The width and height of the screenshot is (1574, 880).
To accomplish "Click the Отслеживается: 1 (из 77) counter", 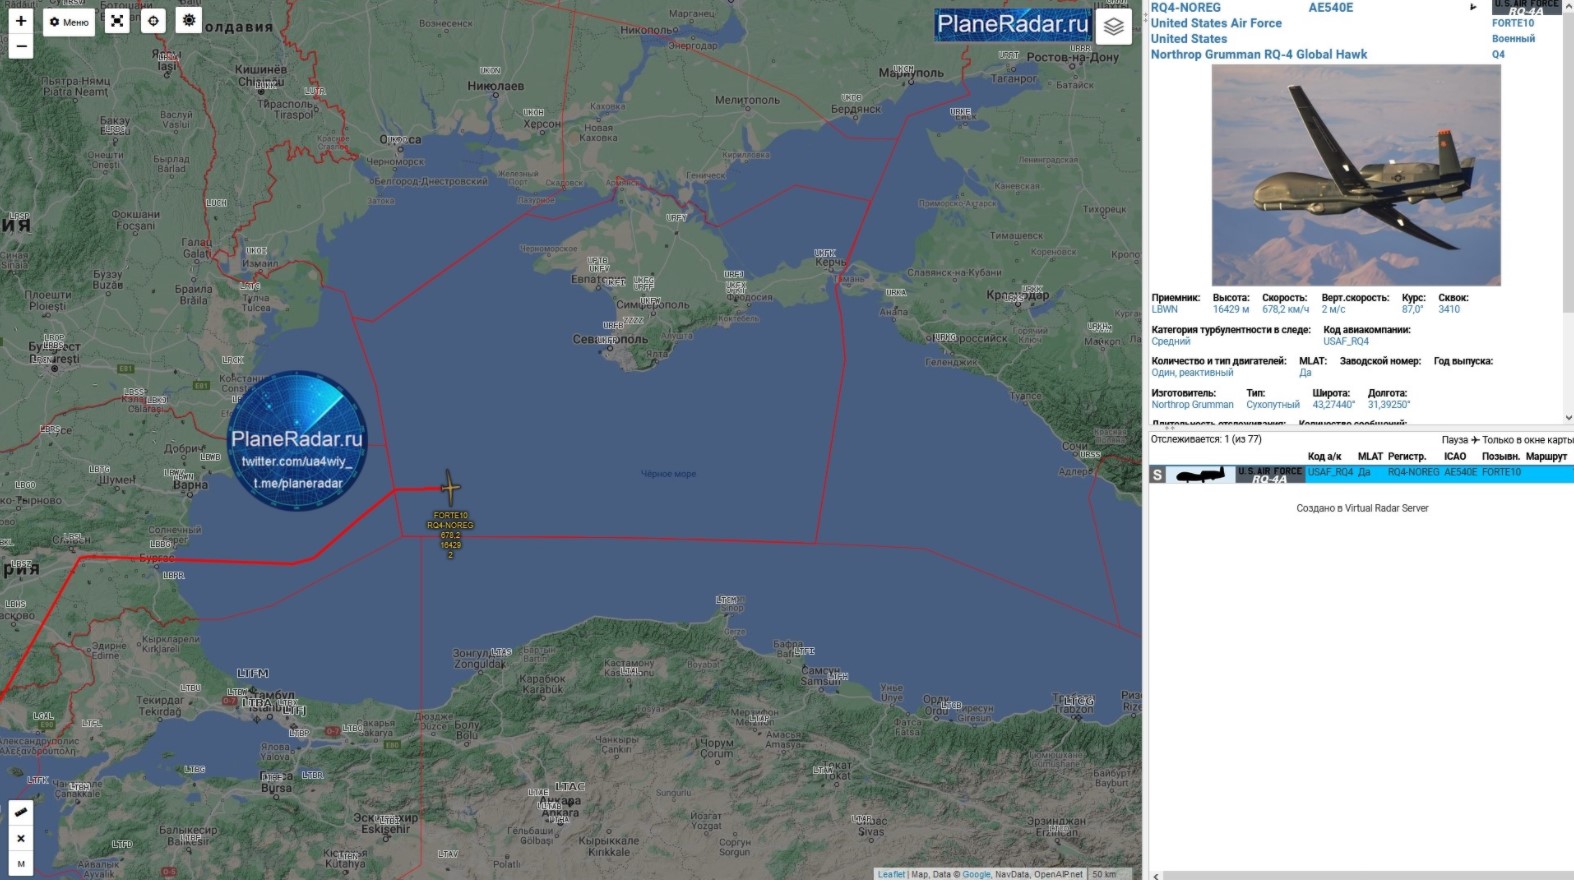I will pos(1206,439).
